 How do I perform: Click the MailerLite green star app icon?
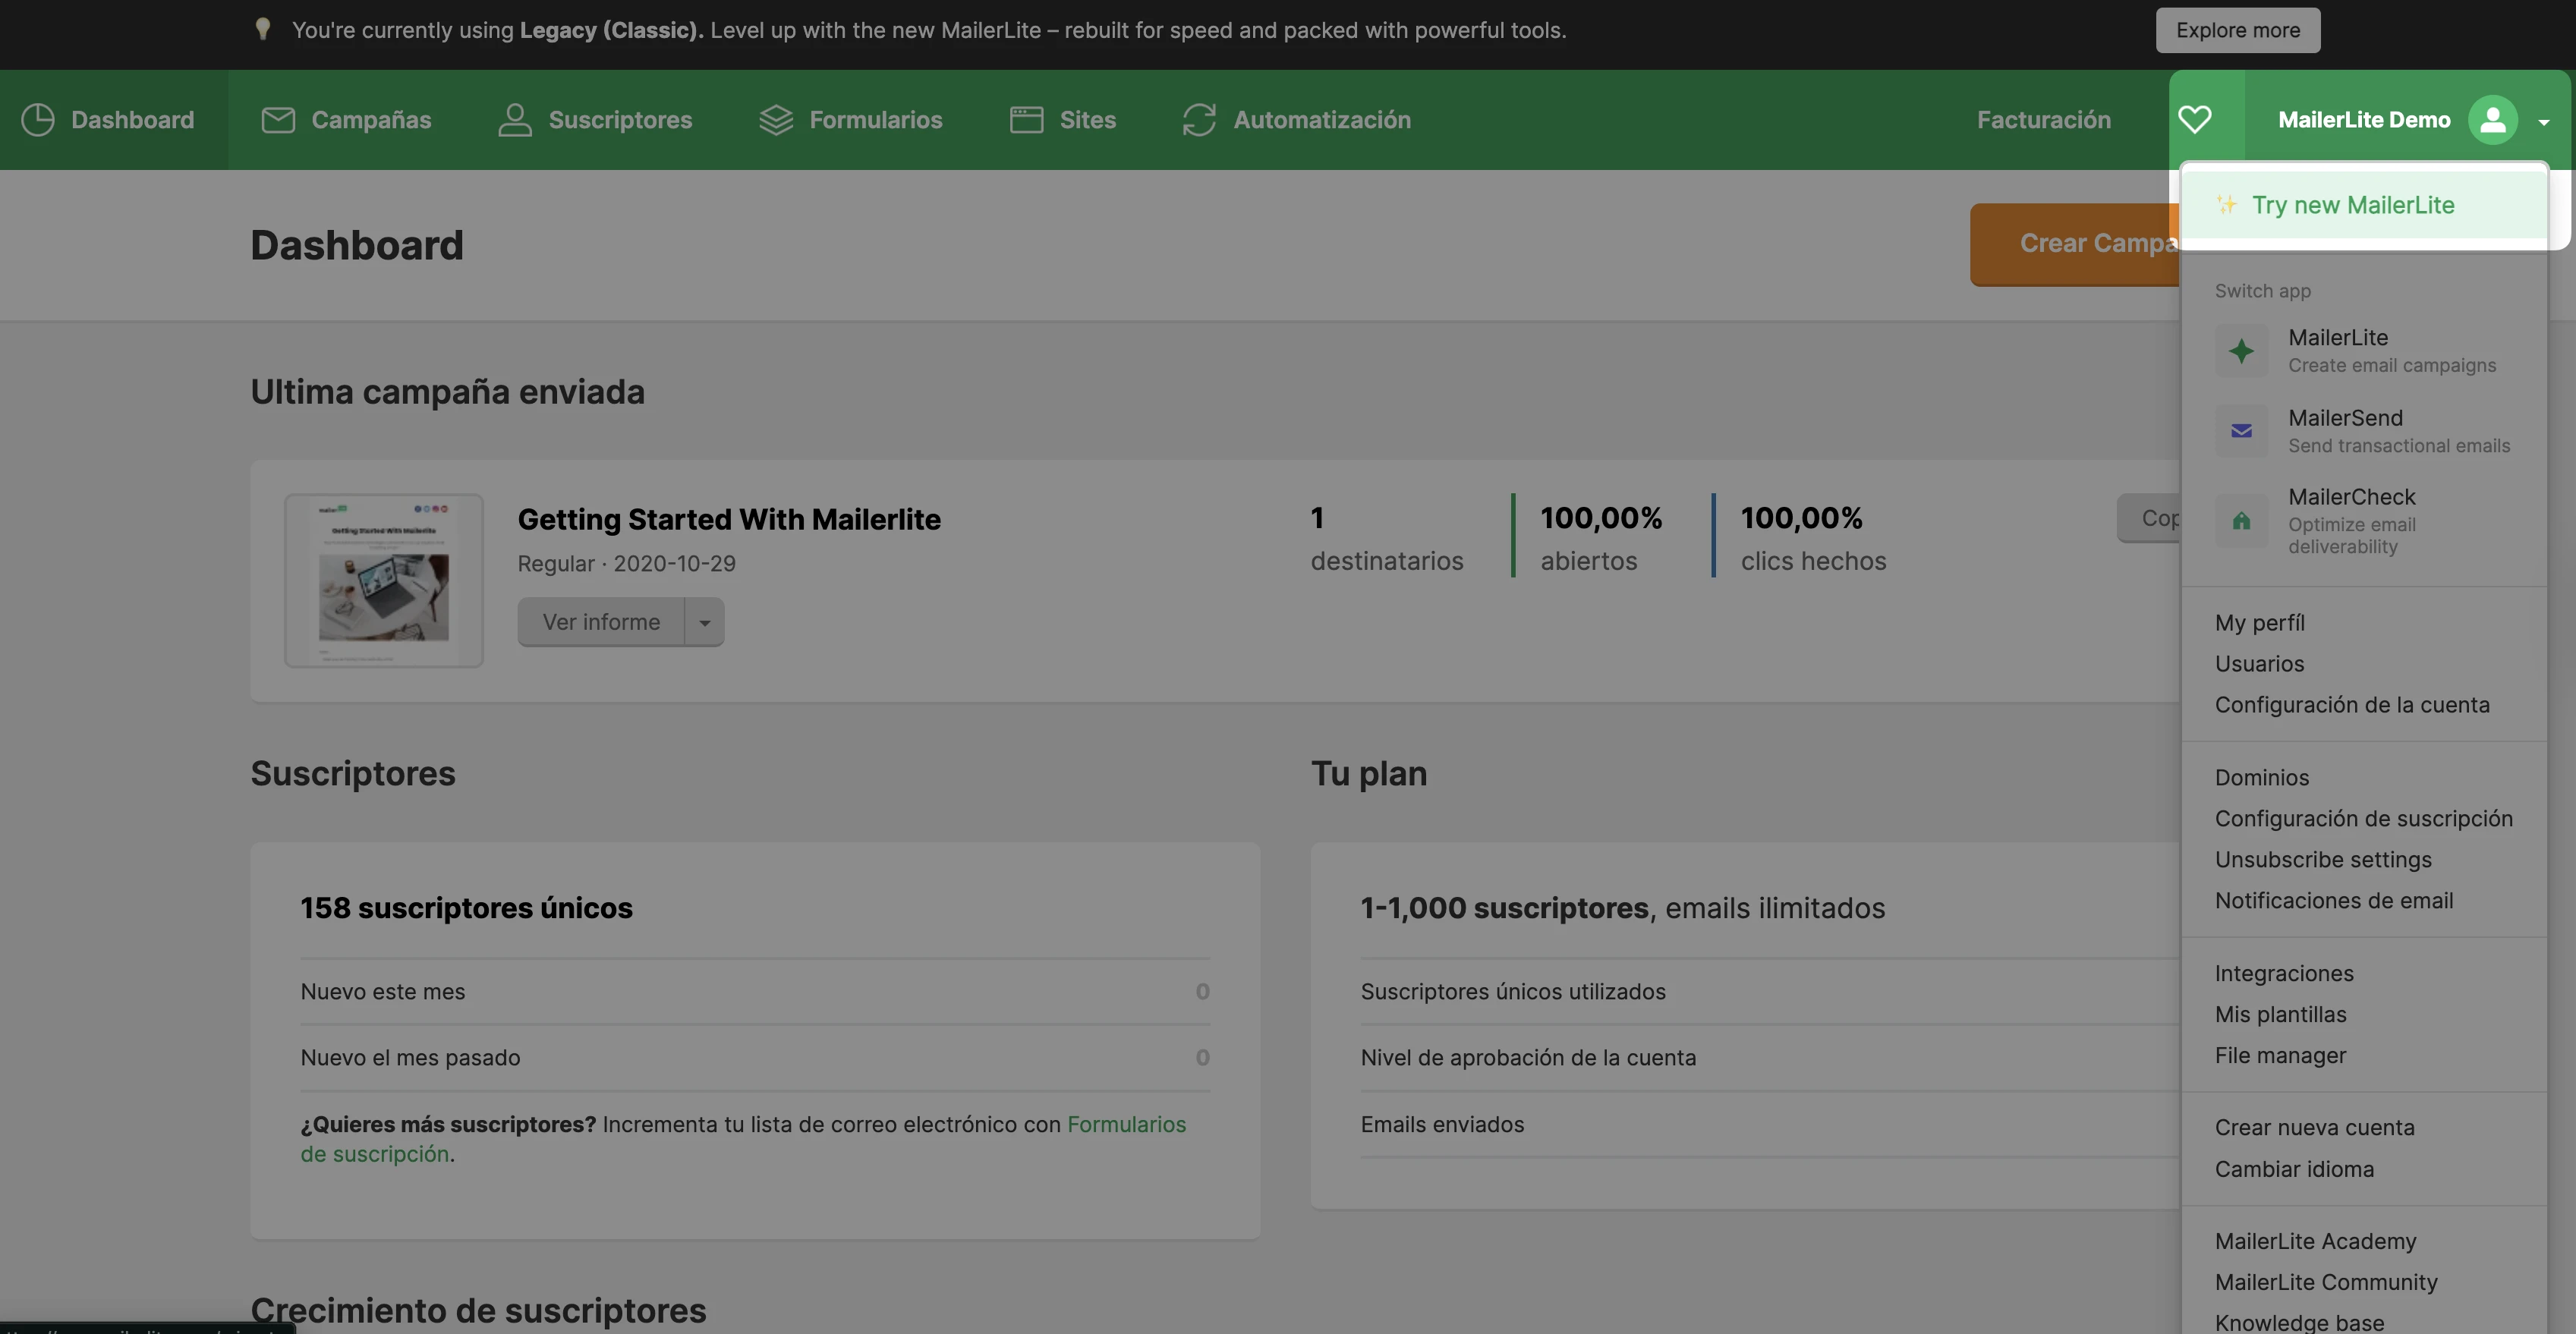(2241, 351)
